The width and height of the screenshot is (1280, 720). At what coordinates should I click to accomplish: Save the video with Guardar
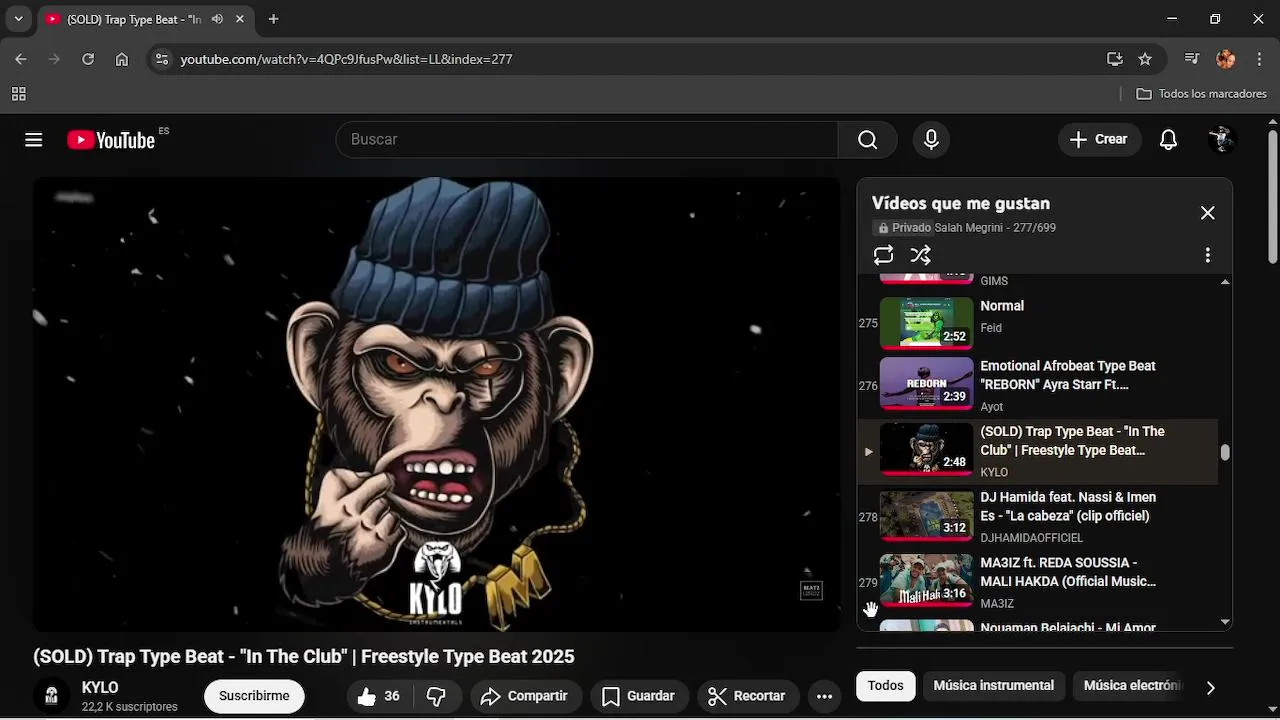638,696
